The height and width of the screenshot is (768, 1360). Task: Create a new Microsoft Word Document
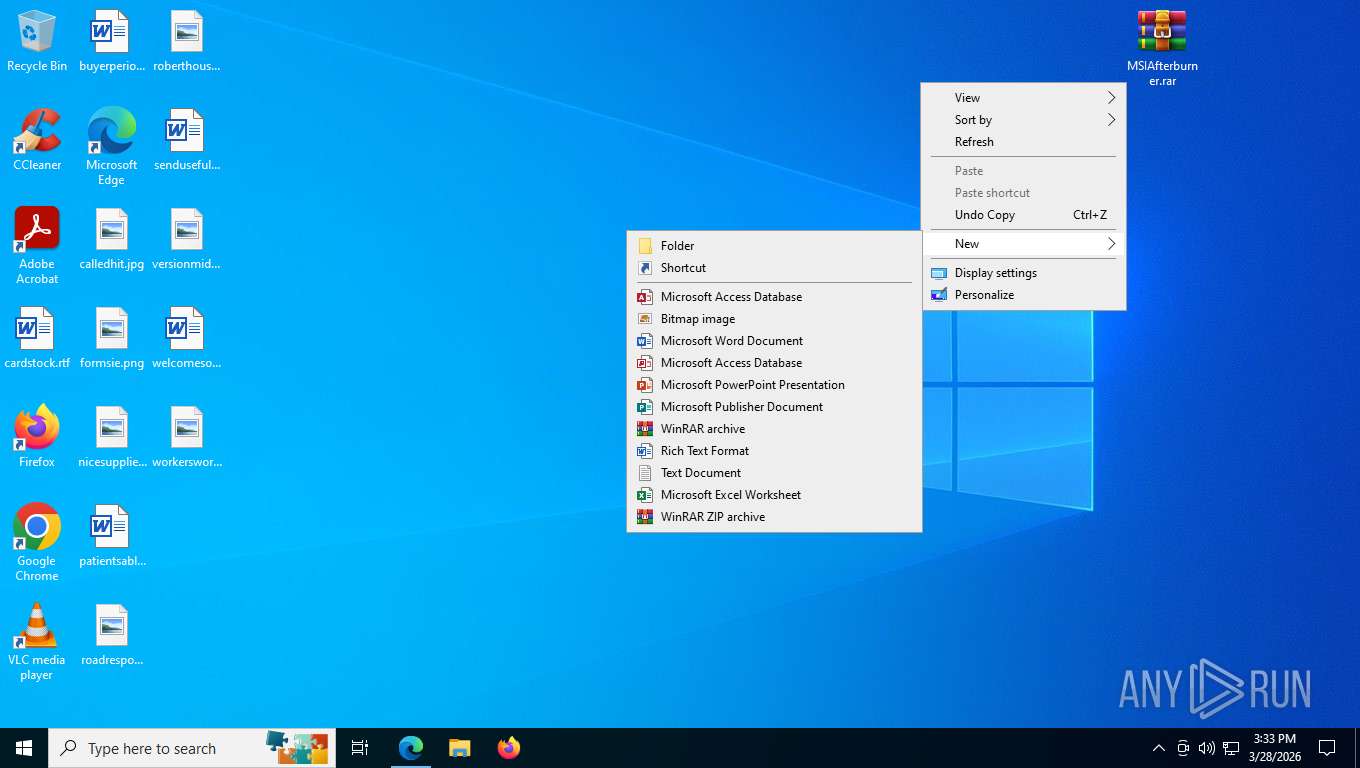pyautogui.click(x=774, y=341)
